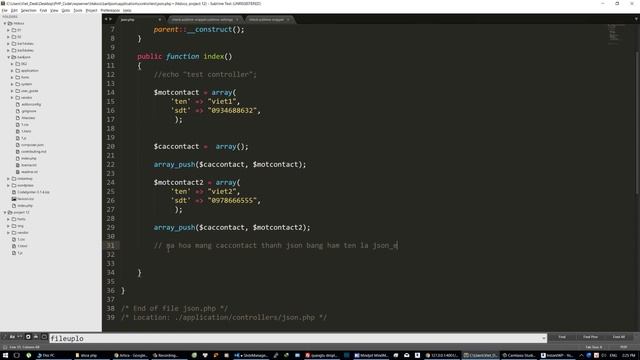Open the Windows Start menu

pyautogui.click(x=5, y=356)
